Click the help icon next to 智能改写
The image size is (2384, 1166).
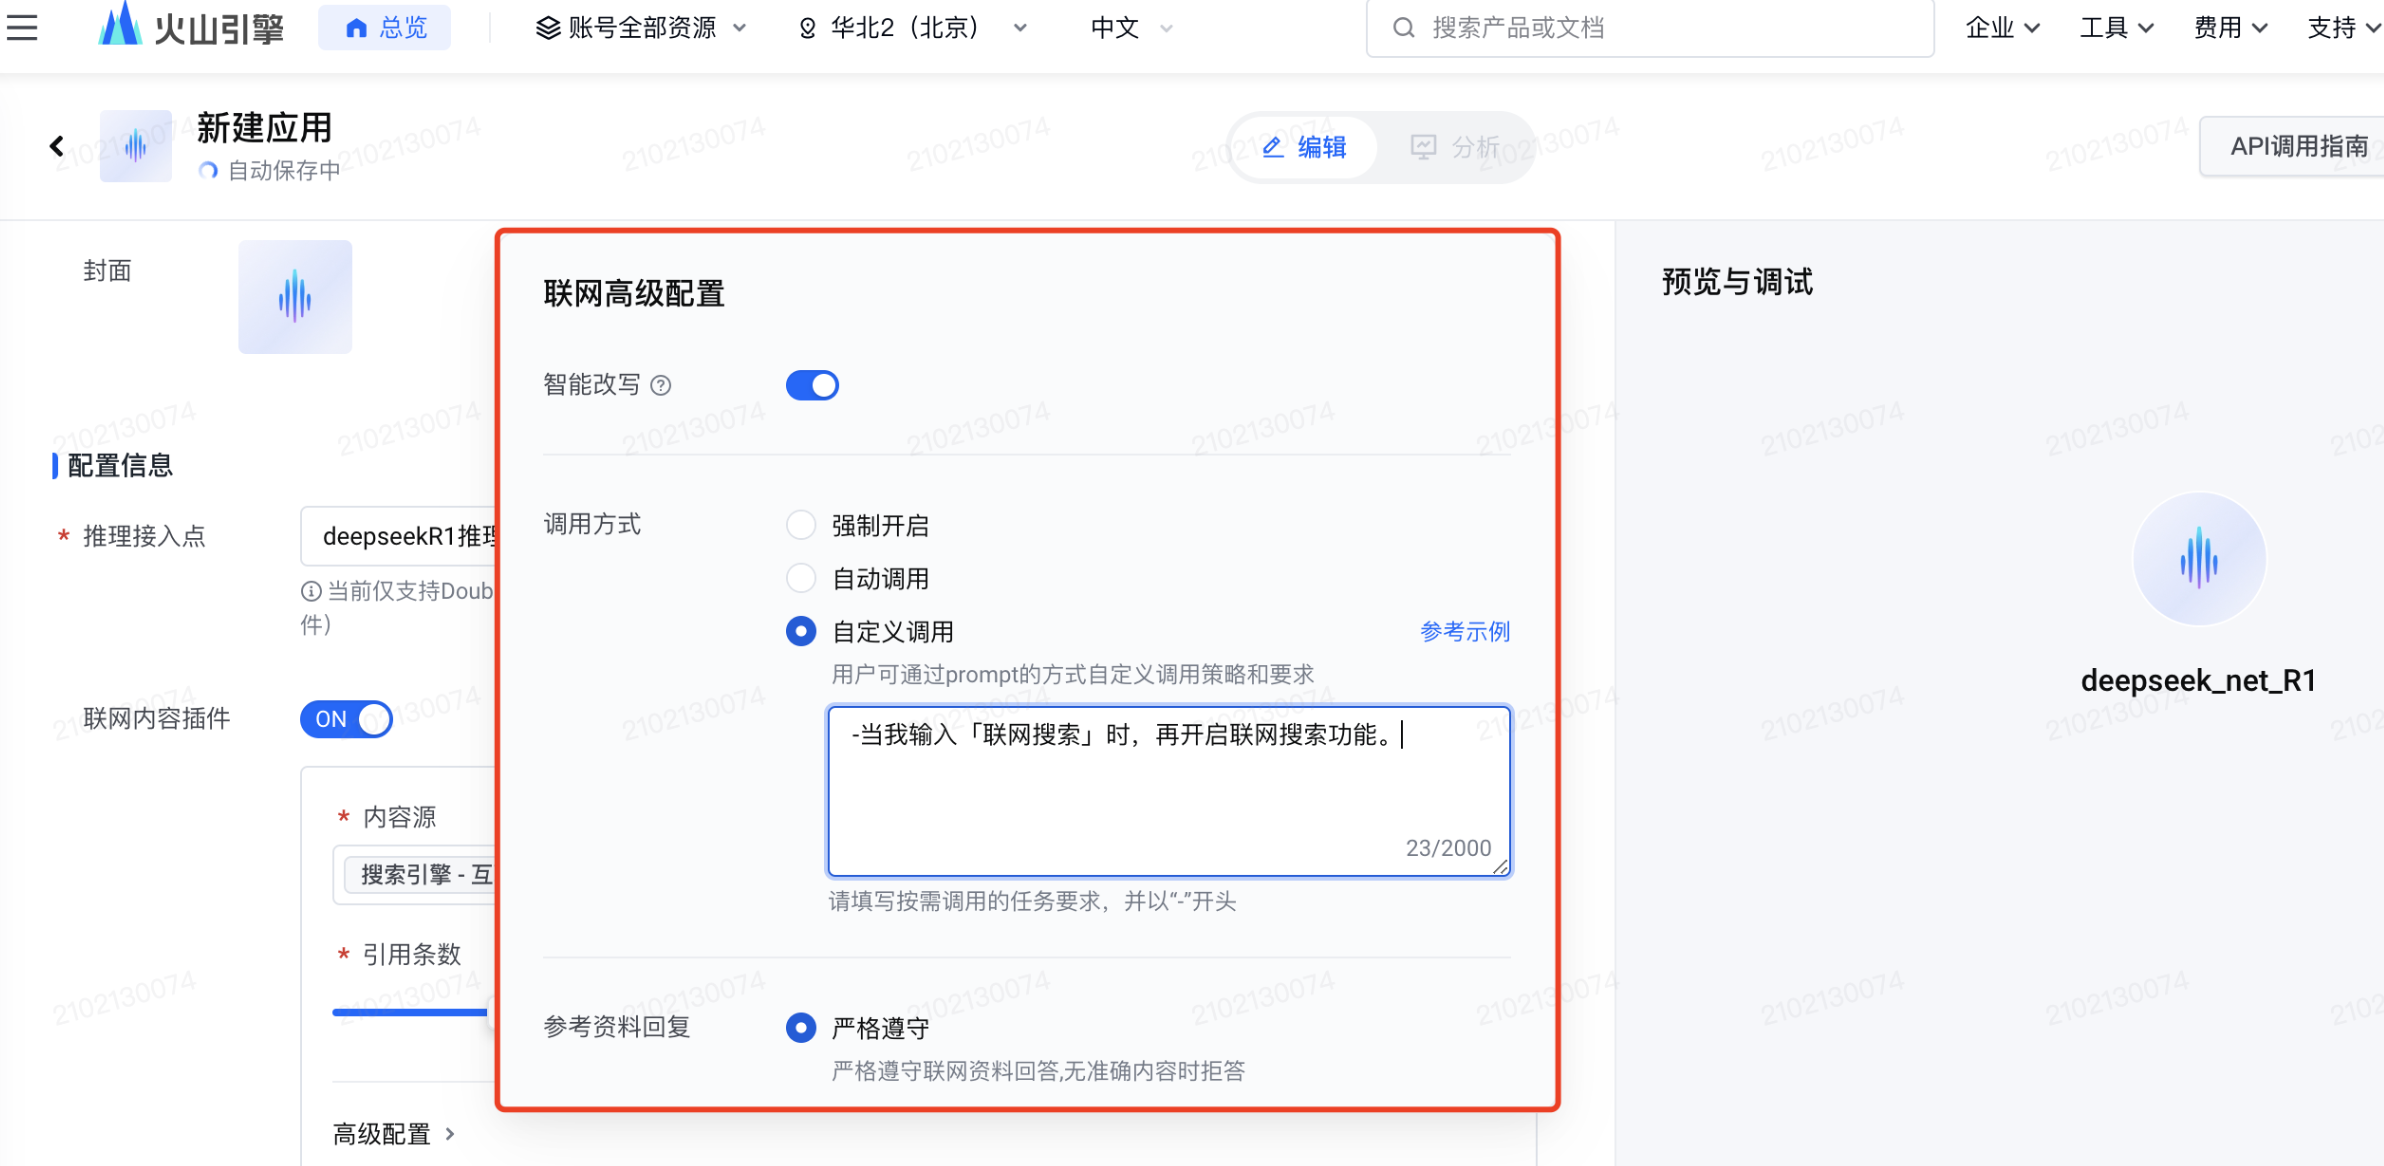point(661,386)
